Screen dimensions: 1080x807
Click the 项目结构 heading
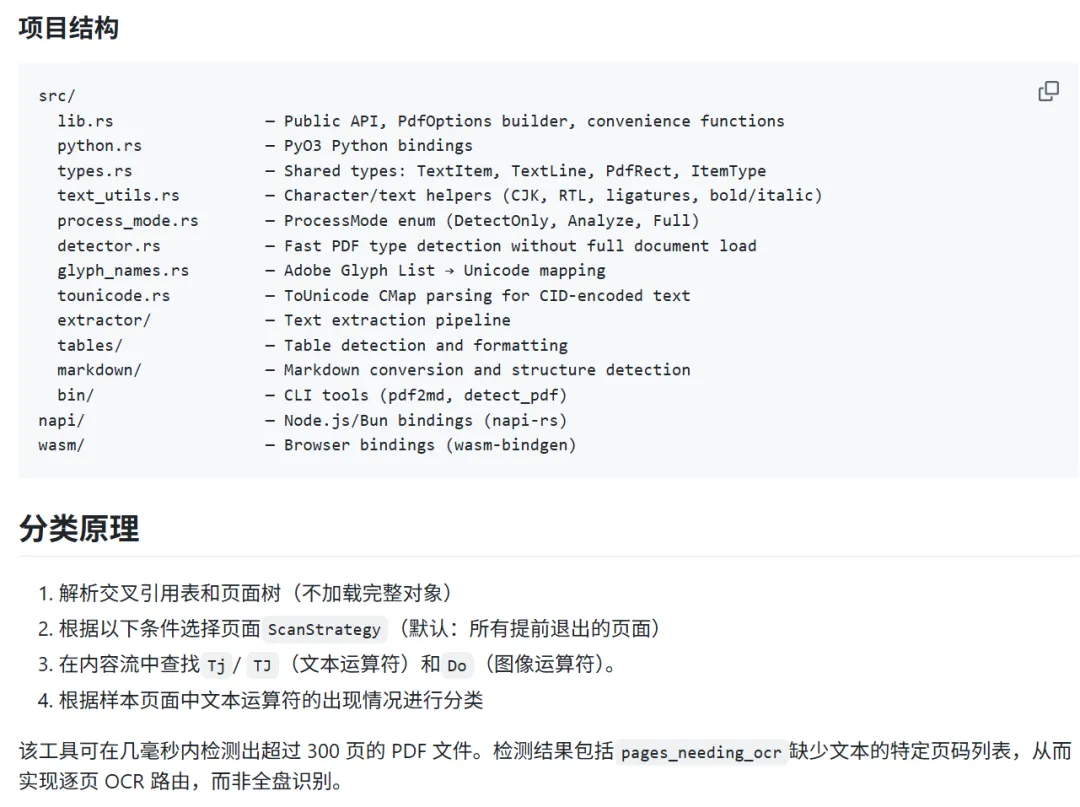point(68,28)
